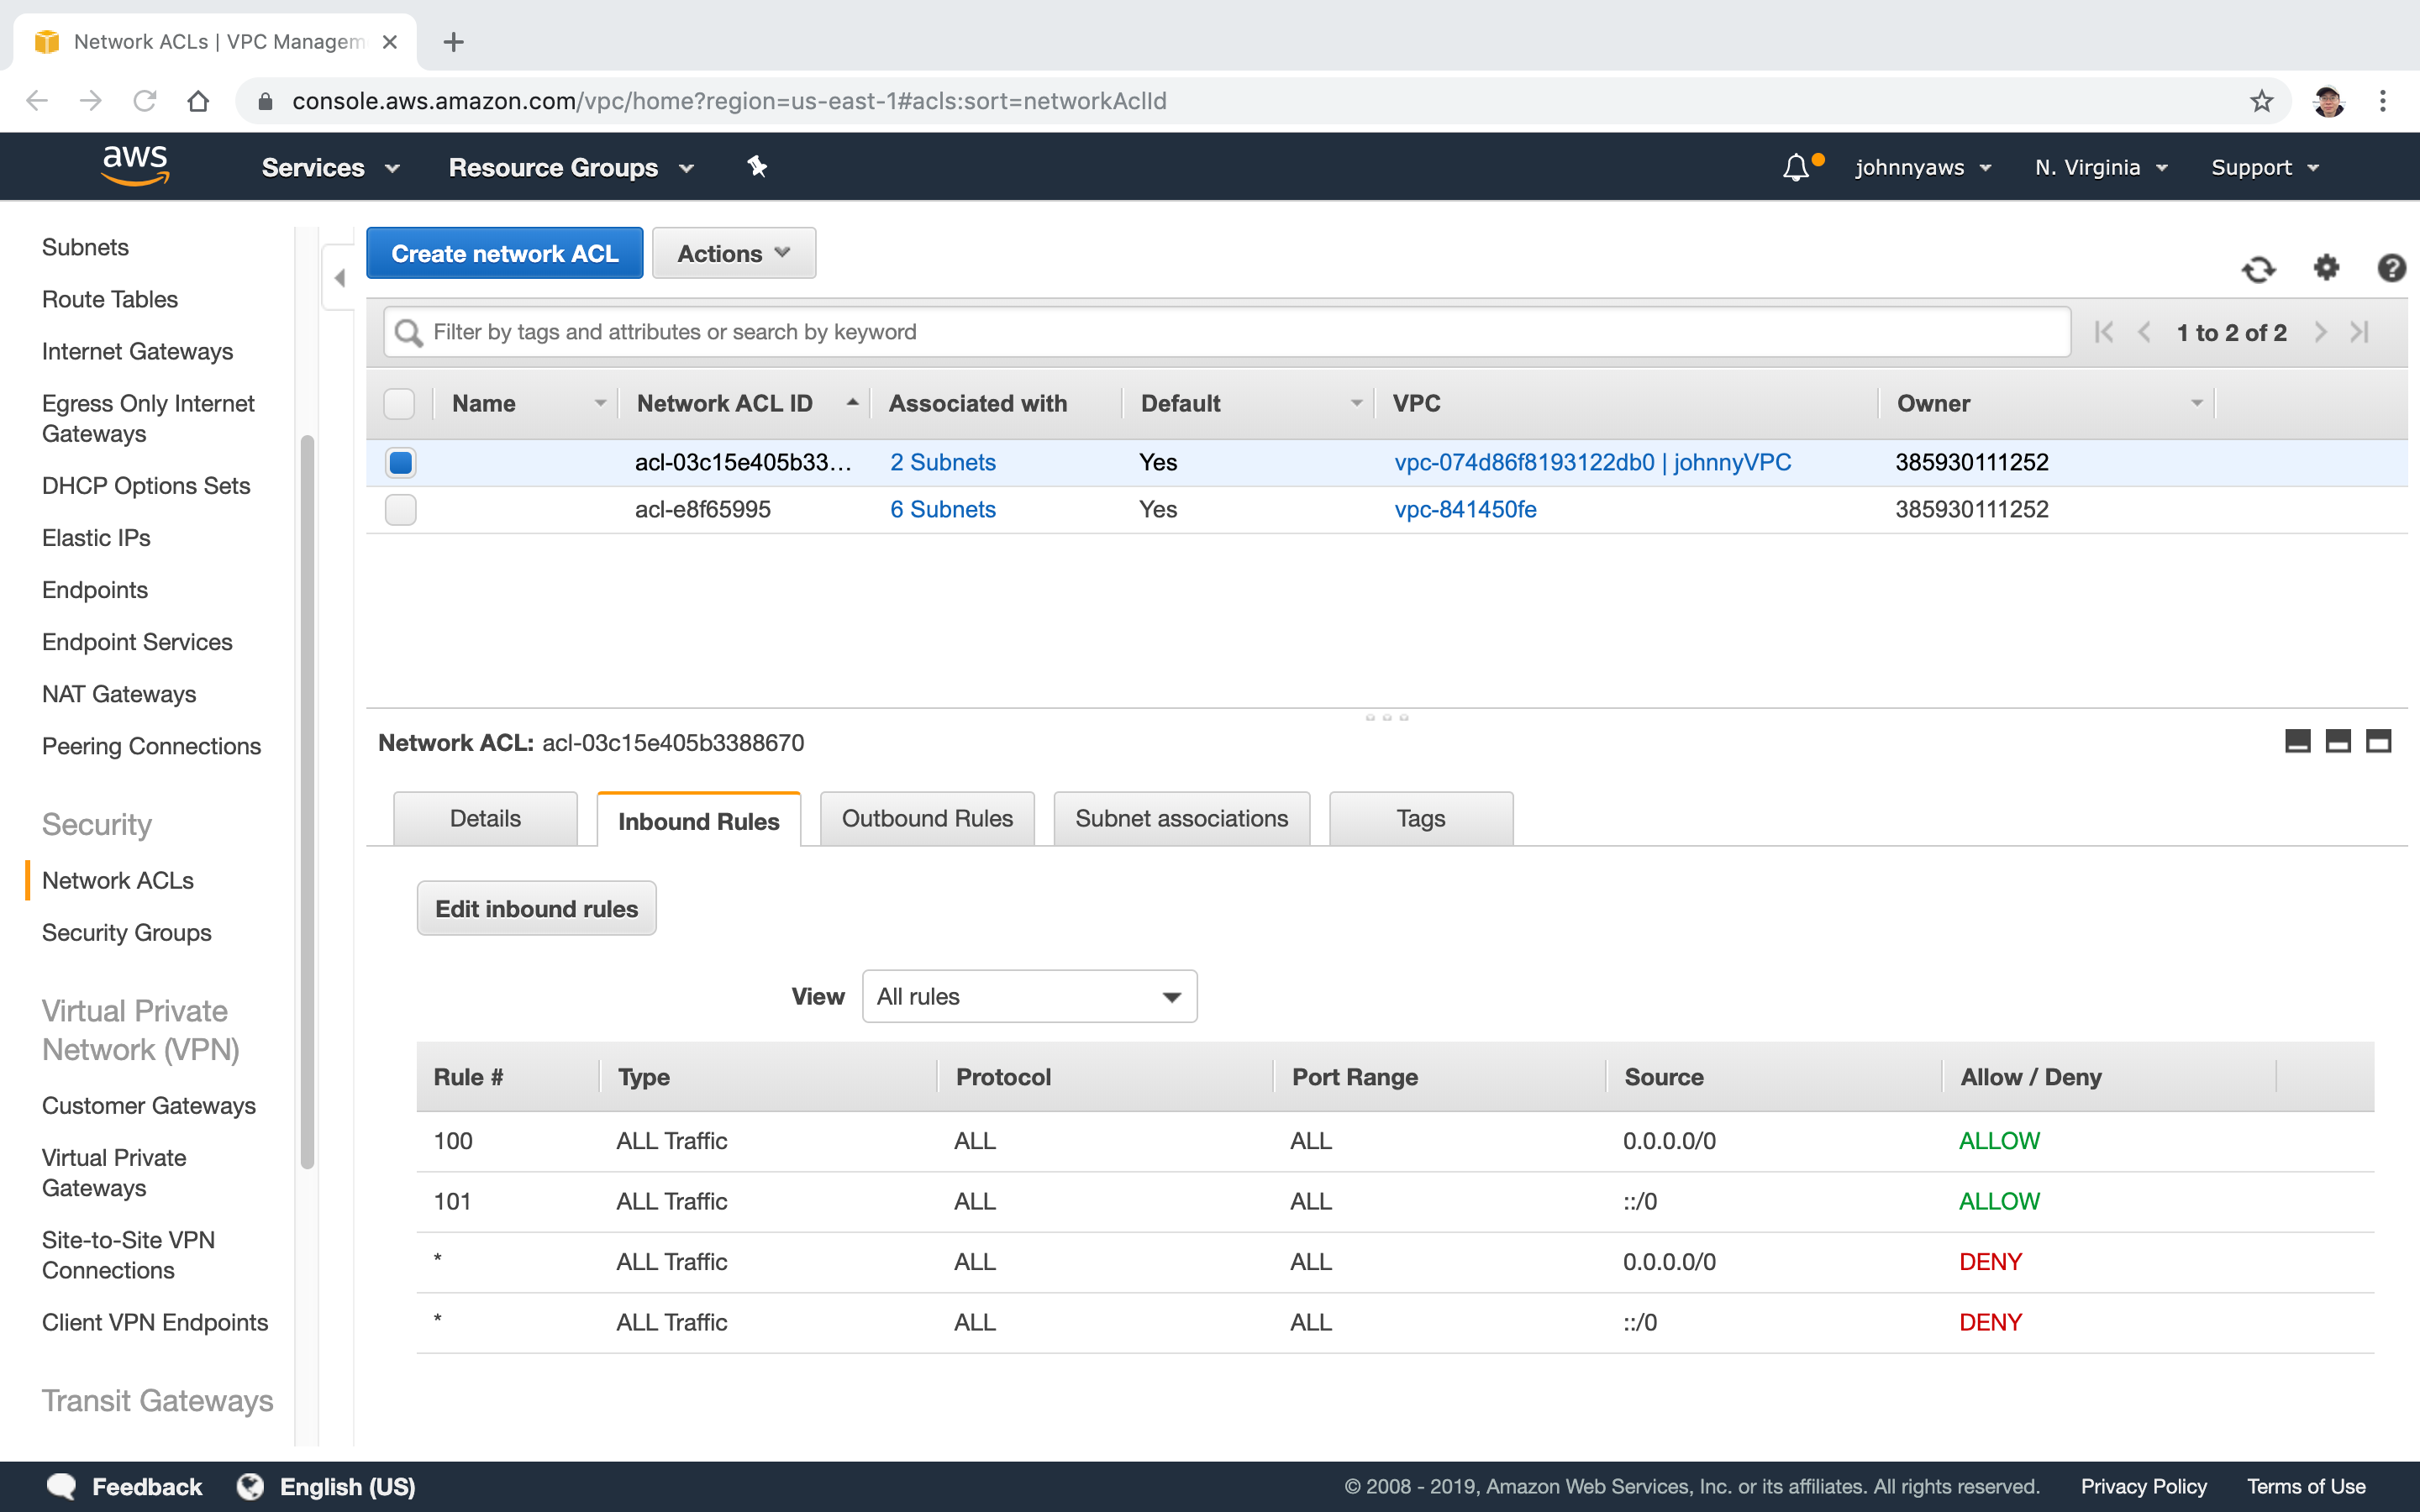This screenshot has width=2420, height=1512.
Task: Collapse the left navigation pane arrow
Action: click(340, 278)
